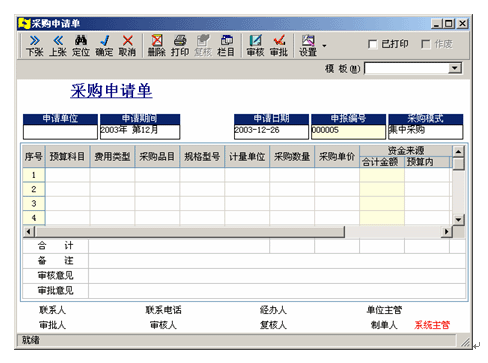Click the 定位 binoculars locate icon
The height and width of the screenshot is (363, 488).
point(81,46)
